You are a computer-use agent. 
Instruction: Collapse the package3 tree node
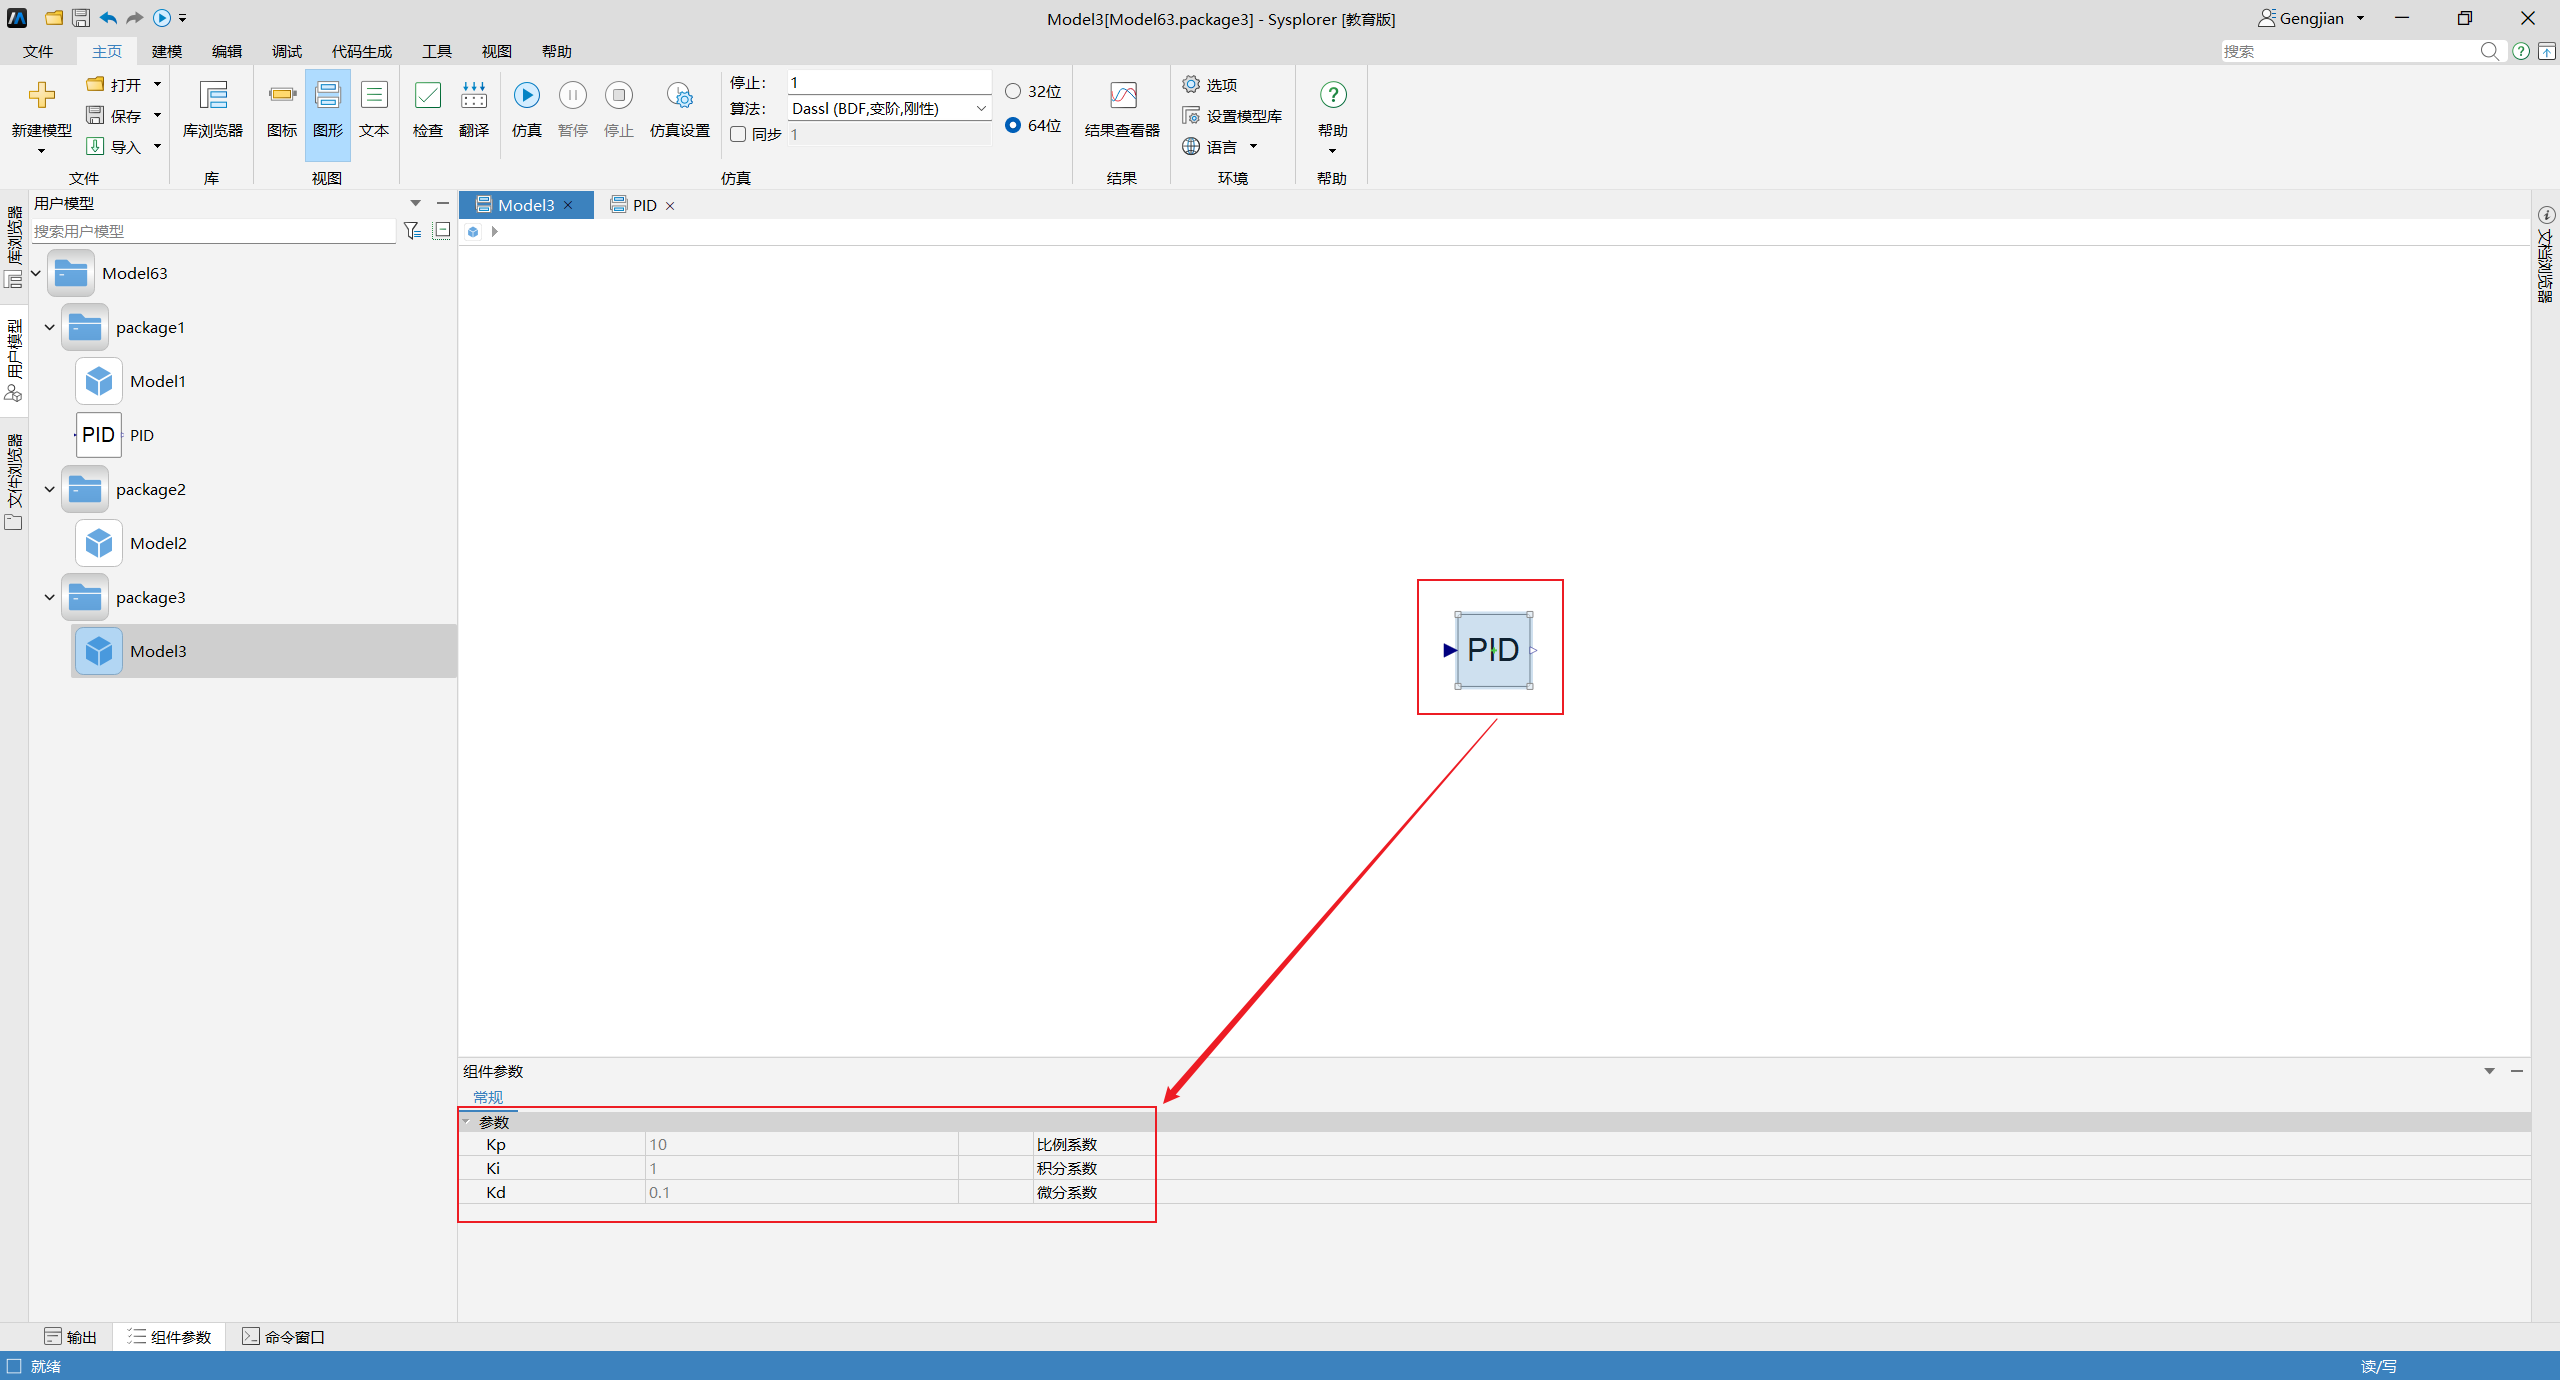click(49, 597)
